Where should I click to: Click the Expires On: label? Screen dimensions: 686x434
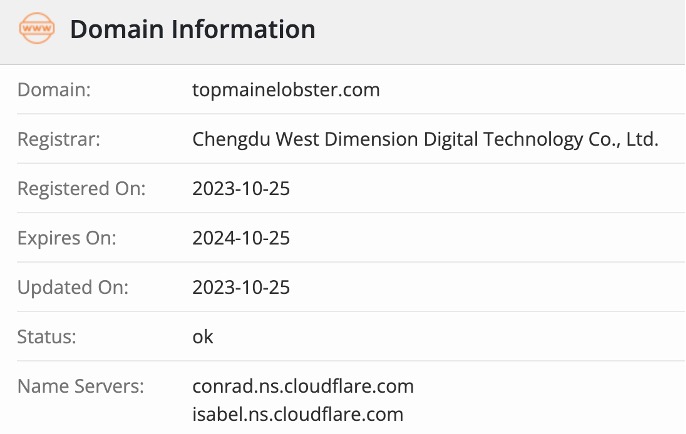point(67,238)
